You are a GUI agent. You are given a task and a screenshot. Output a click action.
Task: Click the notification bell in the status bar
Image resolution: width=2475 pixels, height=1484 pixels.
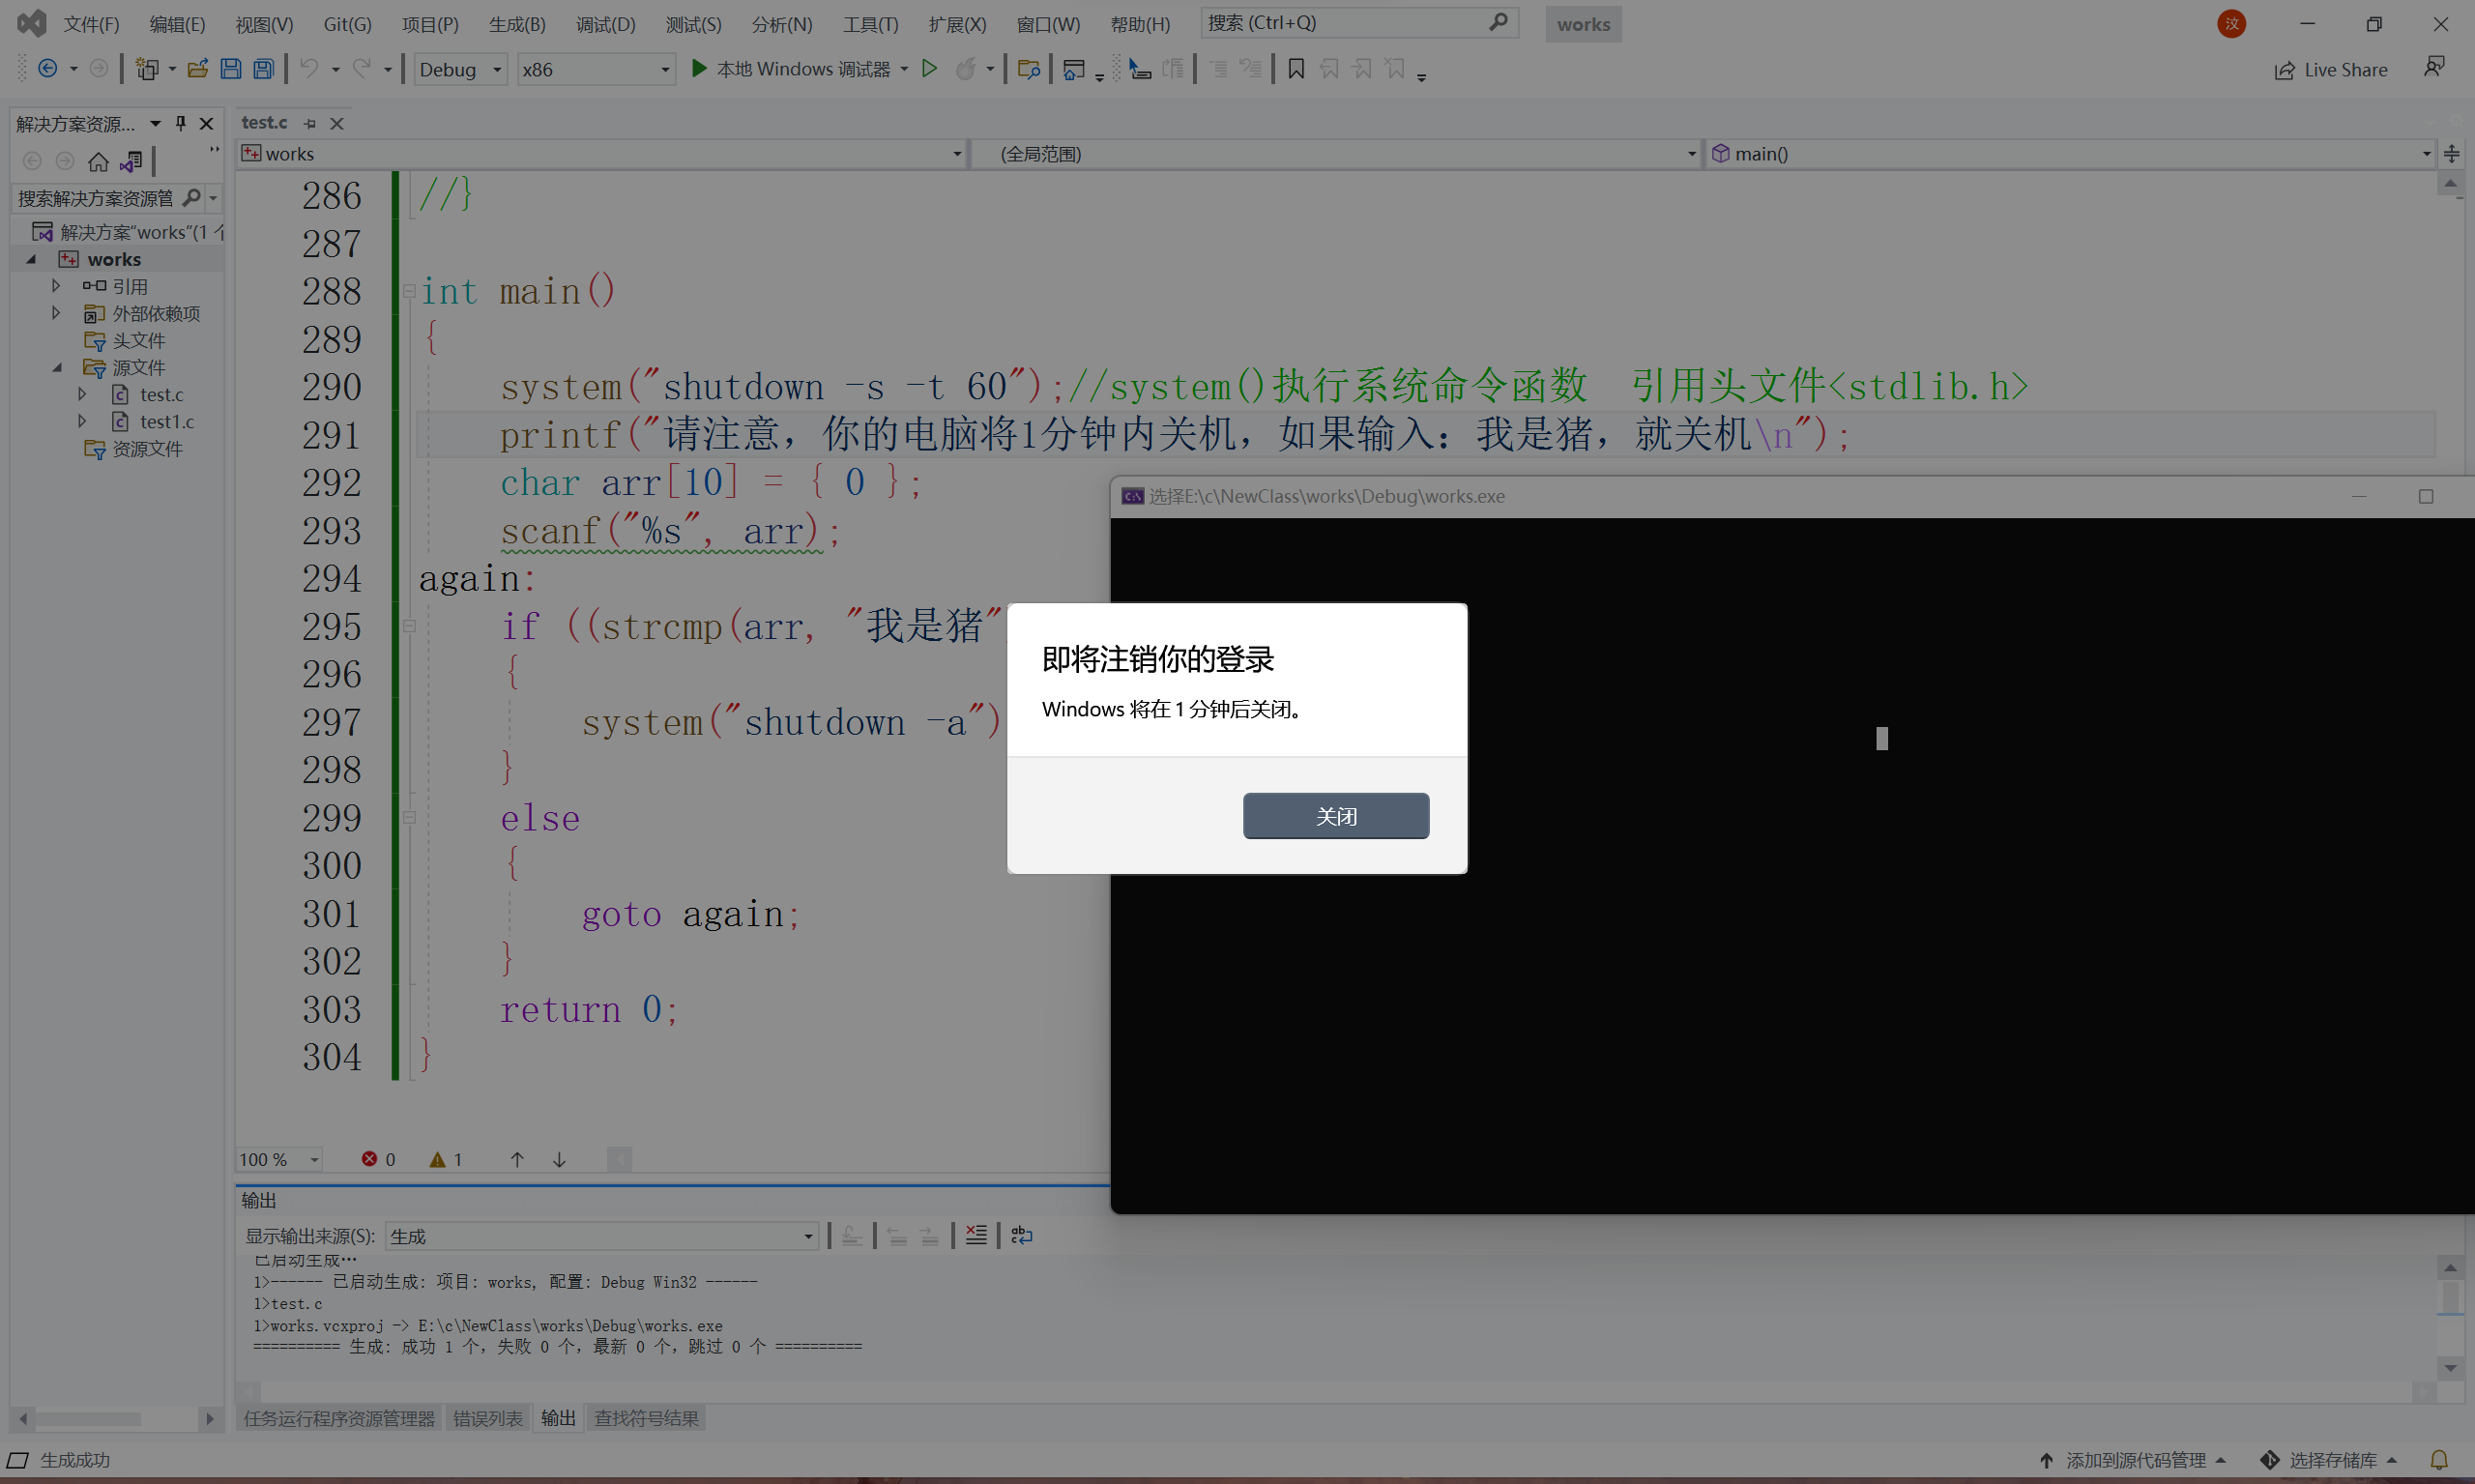pos(2439,1460)
